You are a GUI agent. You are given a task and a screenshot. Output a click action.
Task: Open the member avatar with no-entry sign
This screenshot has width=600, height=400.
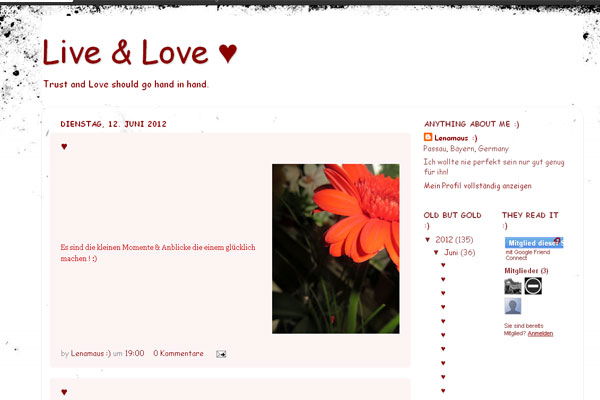tap(533, 286)
